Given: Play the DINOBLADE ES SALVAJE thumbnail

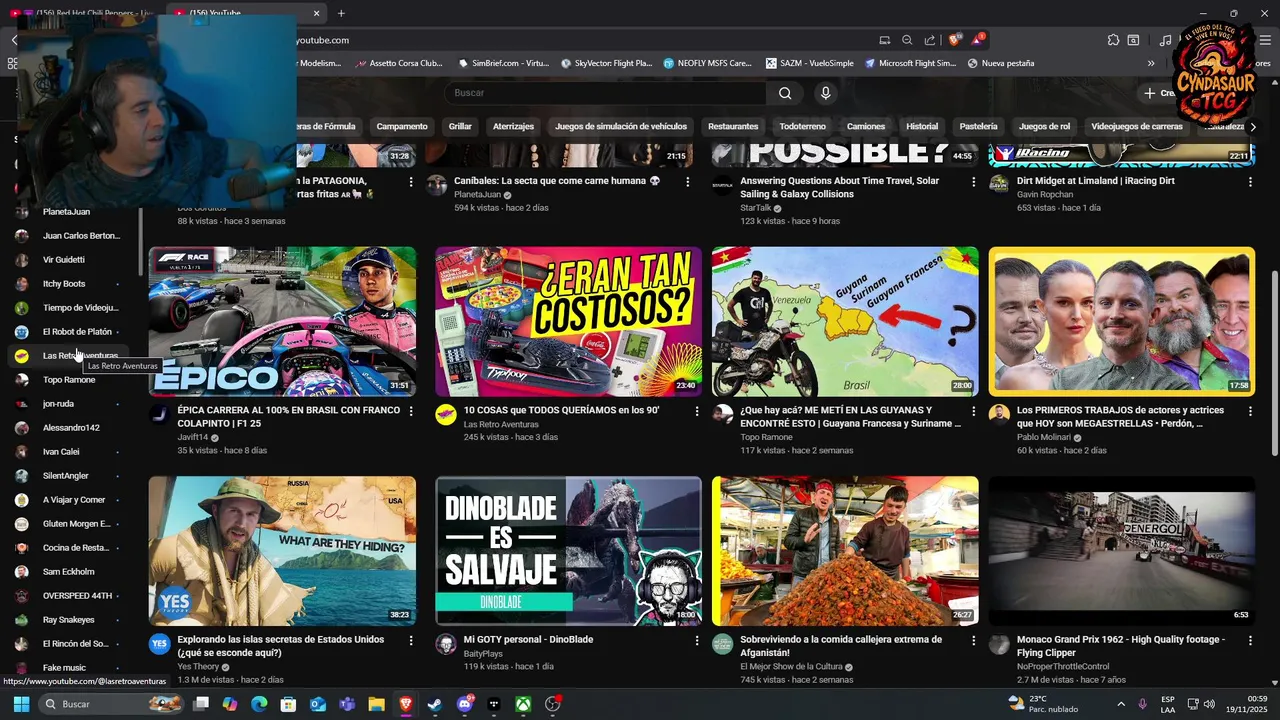Looking at the screenshot, I should click(568, 550).
